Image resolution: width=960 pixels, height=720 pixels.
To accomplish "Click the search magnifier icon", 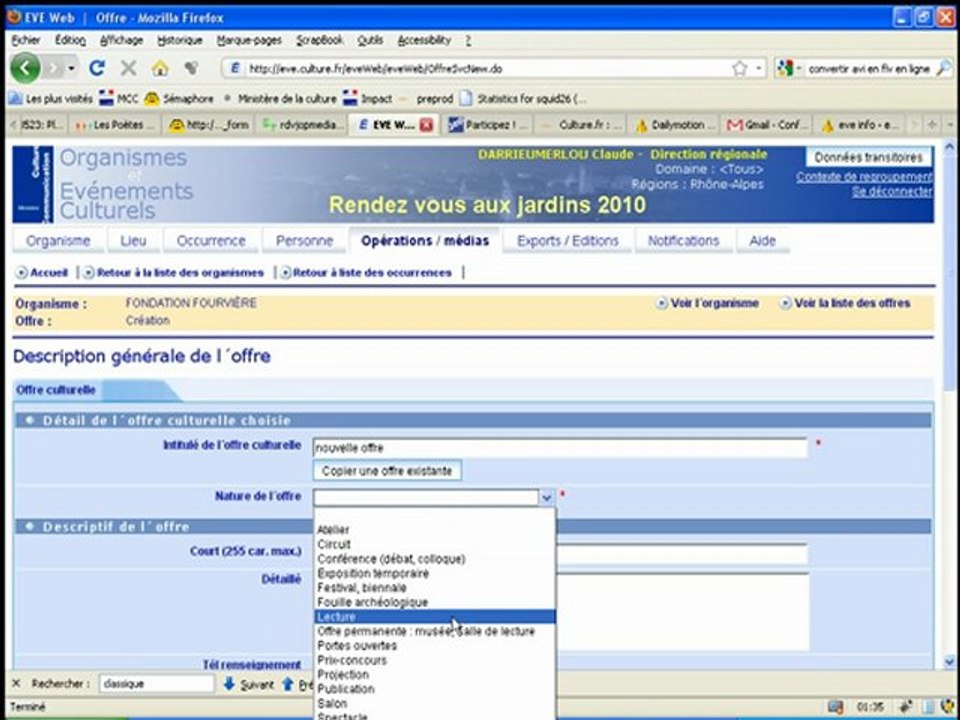I will click(x=943, y=68).
